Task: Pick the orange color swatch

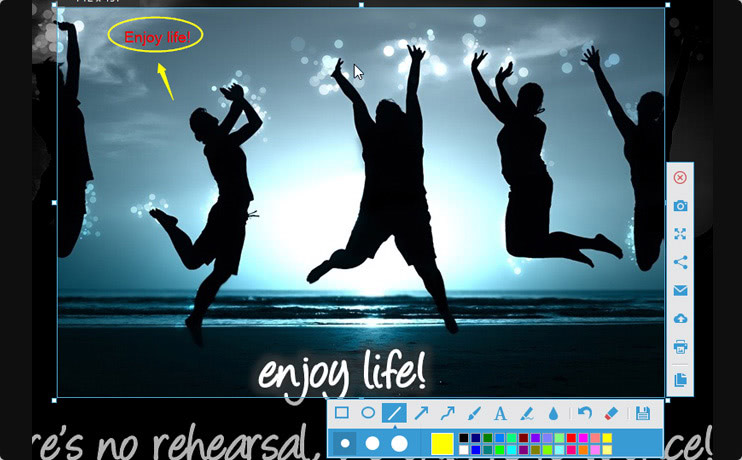Action: click(x=583, y=450)
